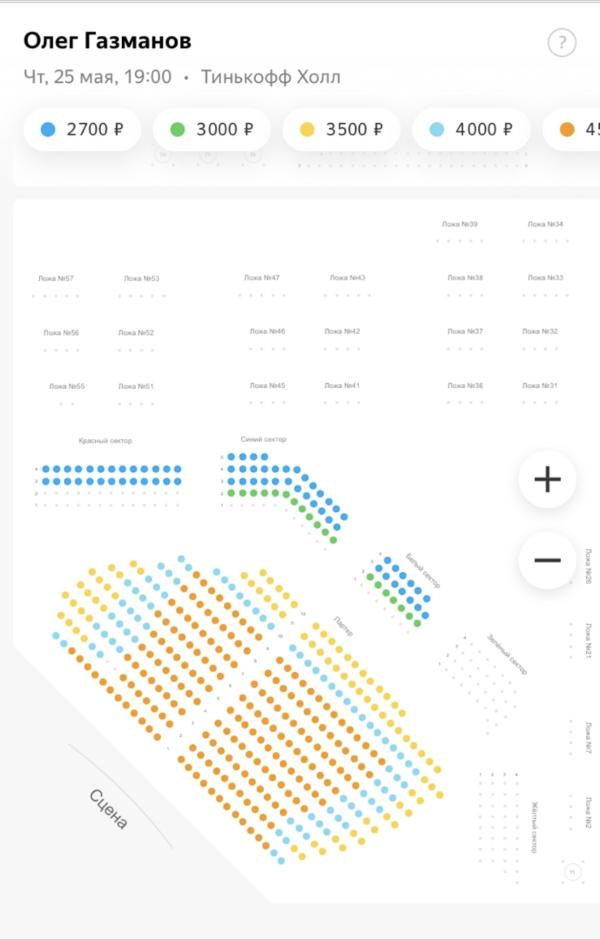Filter seats by 3500 ₽ price
600x939 pixels.
tap(341, 129)
